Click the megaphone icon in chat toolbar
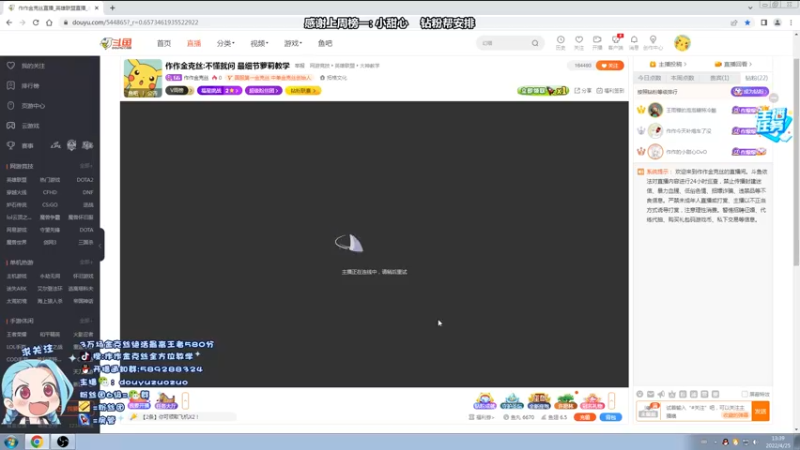Image resolution: width=800 pixels, height=450 pixels. tap(661, 394)
